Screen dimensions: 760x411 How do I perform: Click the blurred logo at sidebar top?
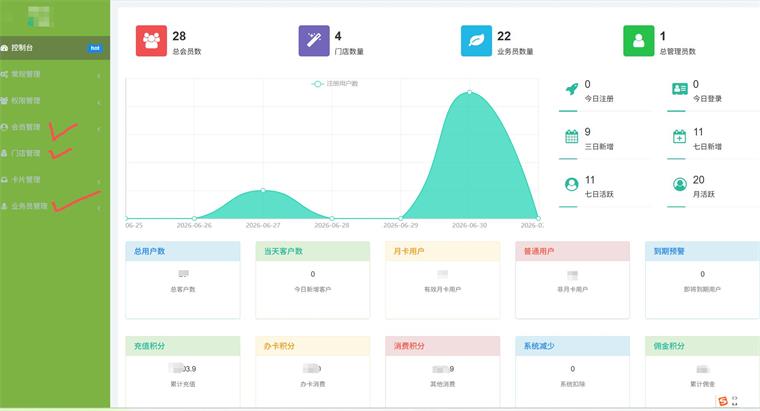click(40, 17)
